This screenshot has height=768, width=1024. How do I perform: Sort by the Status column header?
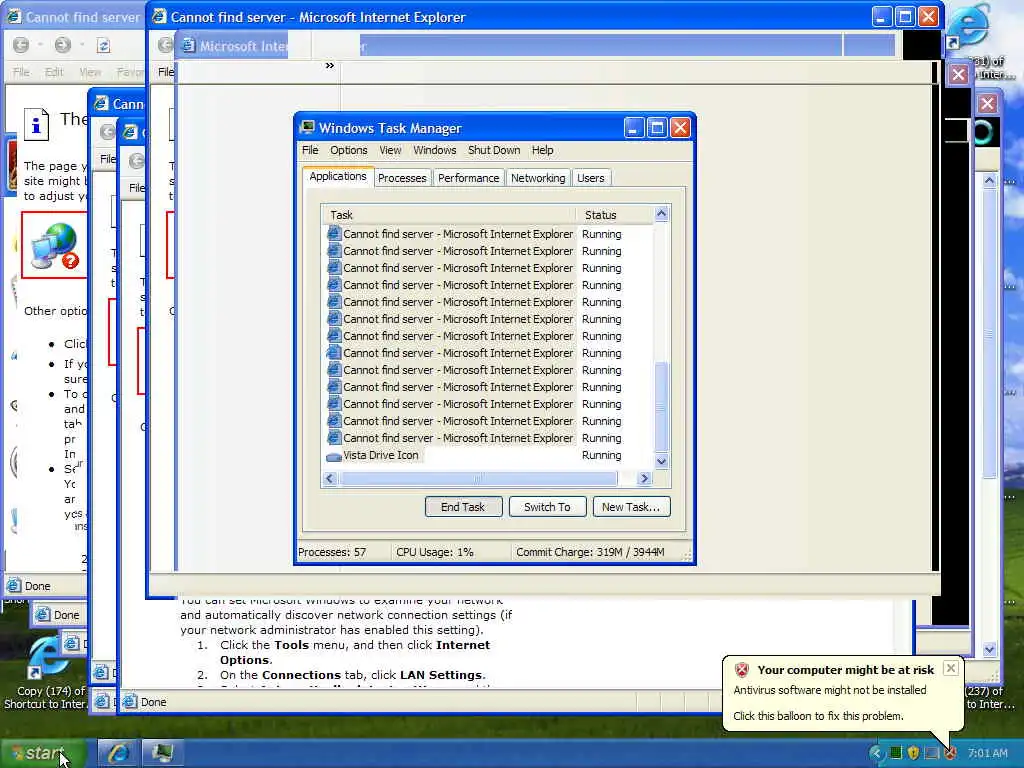click(x=615, y=215)
